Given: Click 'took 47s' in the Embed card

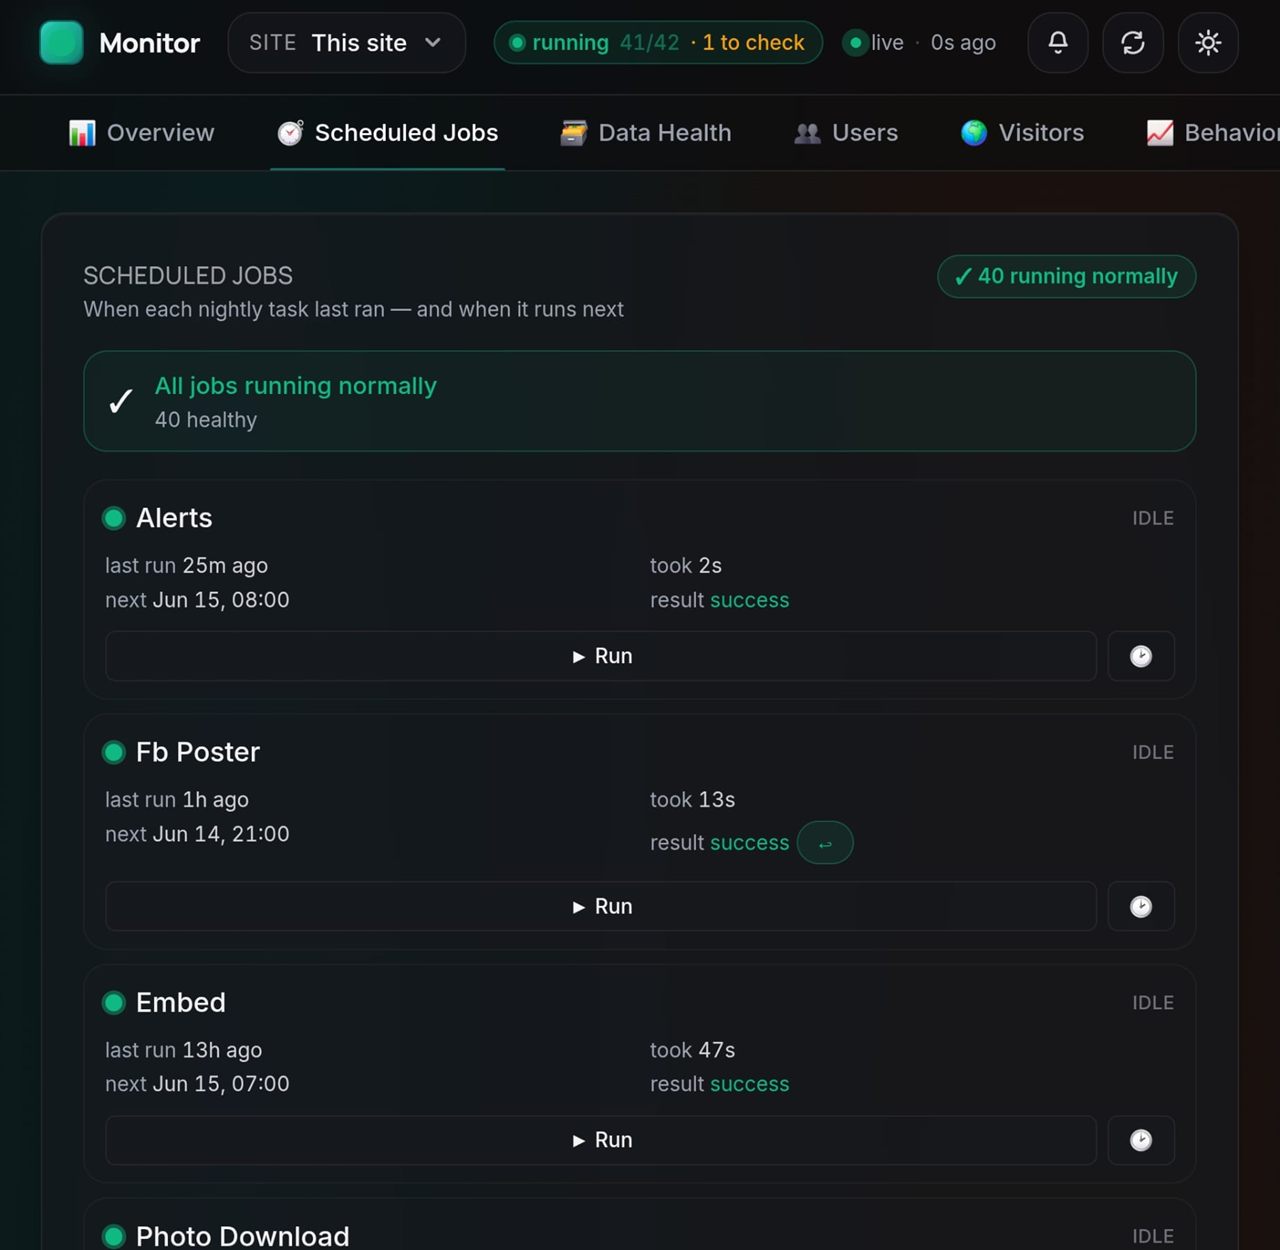Looking at the screenshot, I should (692, 1050).
